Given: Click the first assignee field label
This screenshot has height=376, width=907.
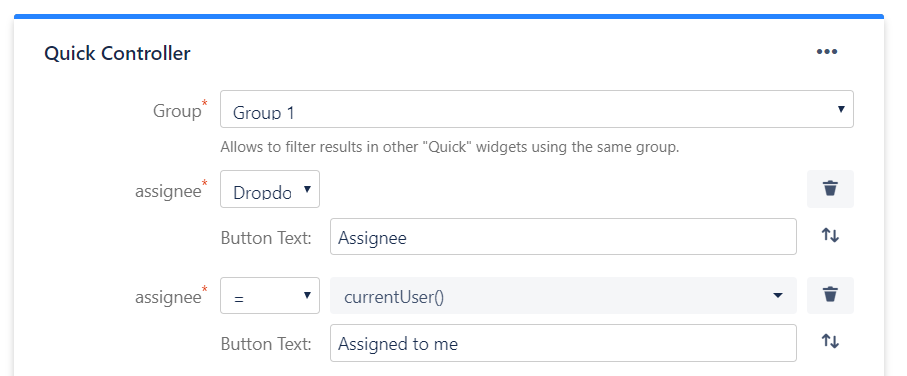Looking at the screenshot, I should pos(168,191).
